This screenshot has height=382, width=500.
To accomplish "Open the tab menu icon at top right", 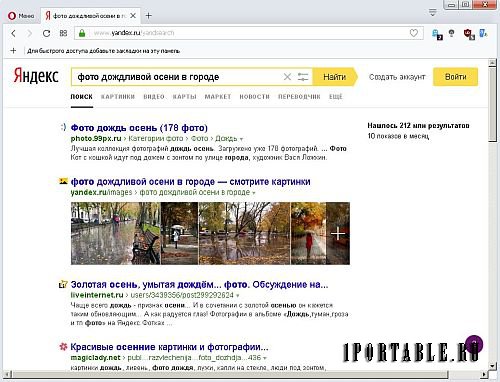I will tap(433, 13).
